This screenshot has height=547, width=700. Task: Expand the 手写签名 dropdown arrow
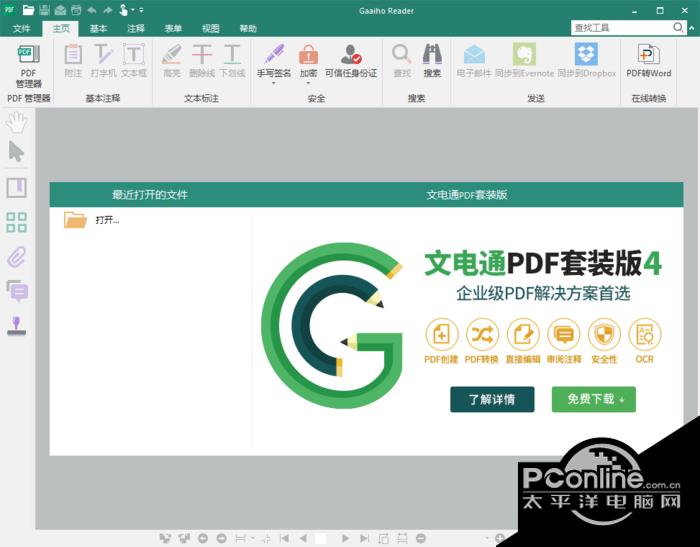[x=274, y=83]
